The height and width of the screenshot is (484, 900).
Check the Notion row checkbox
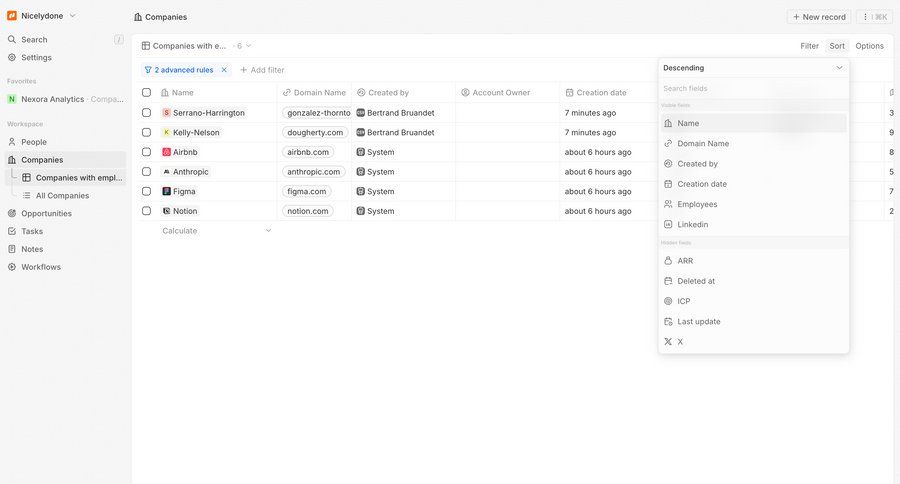coord(146,211)
